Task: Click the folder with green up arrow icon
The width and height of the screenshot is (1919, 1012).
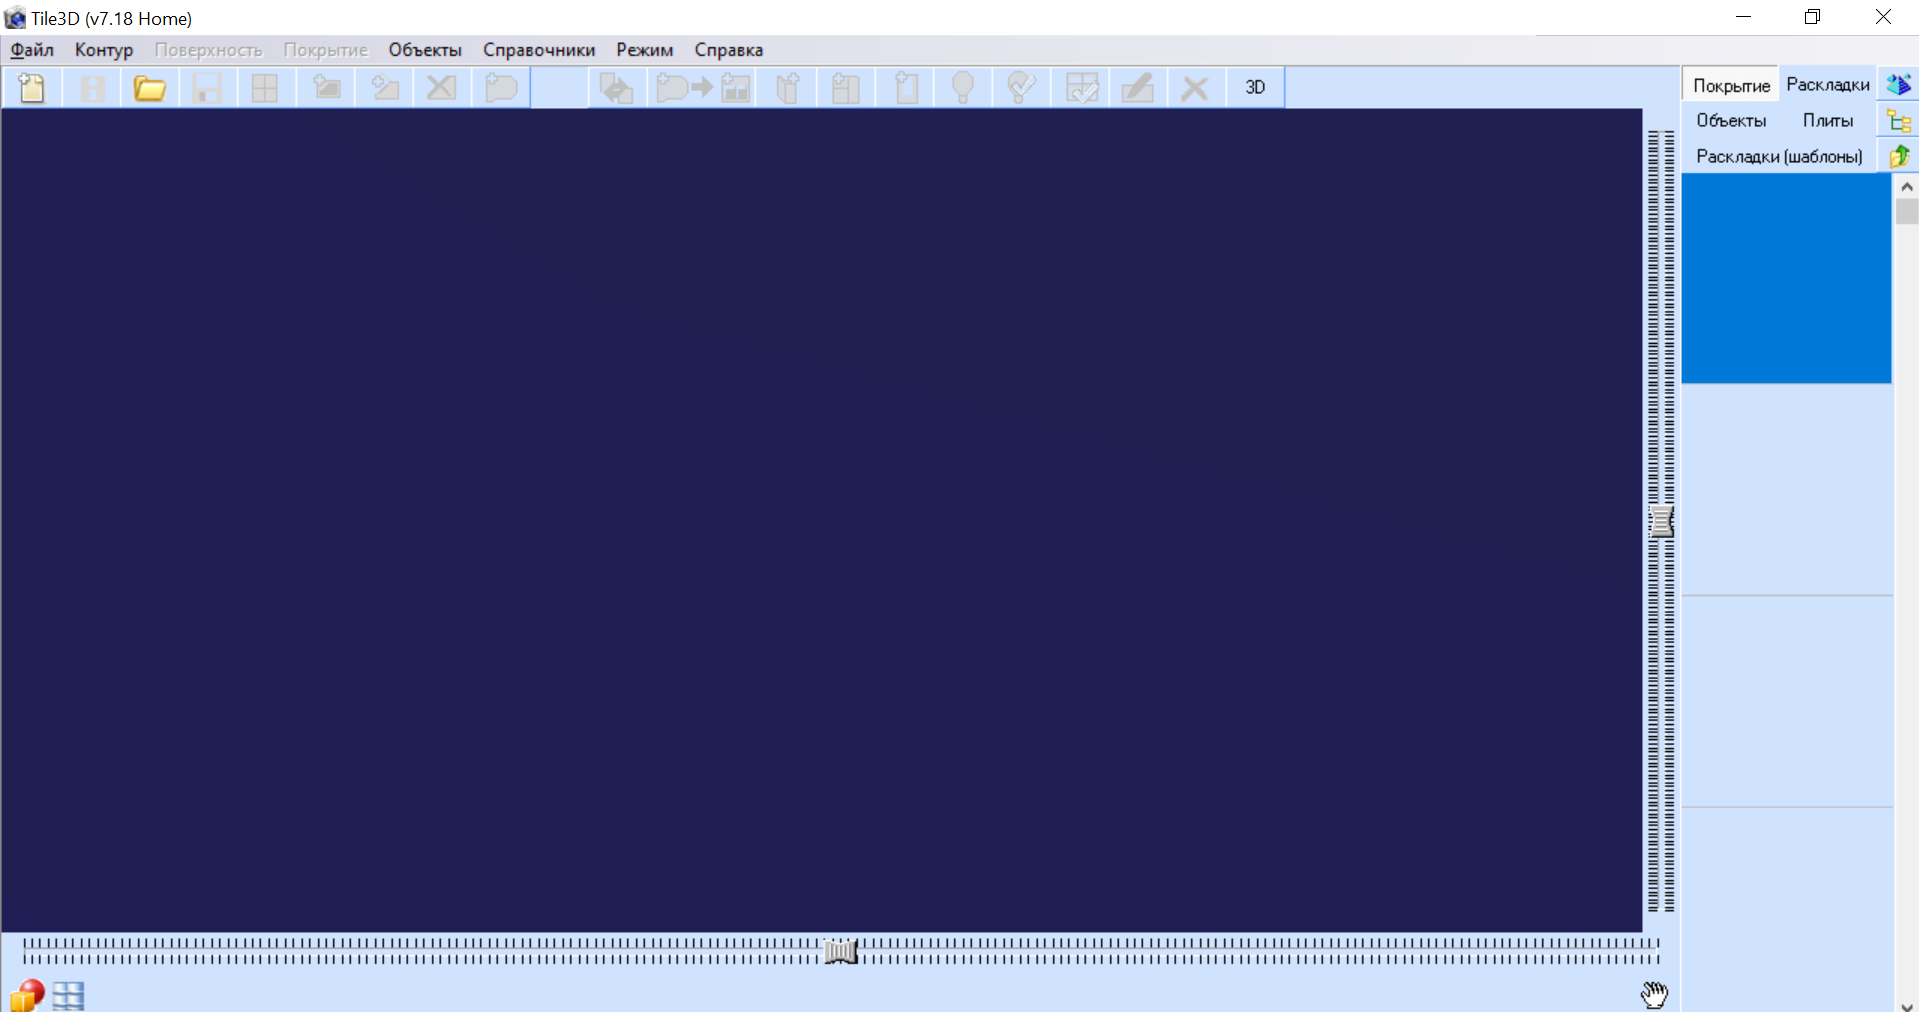Action: point(1899,156)
